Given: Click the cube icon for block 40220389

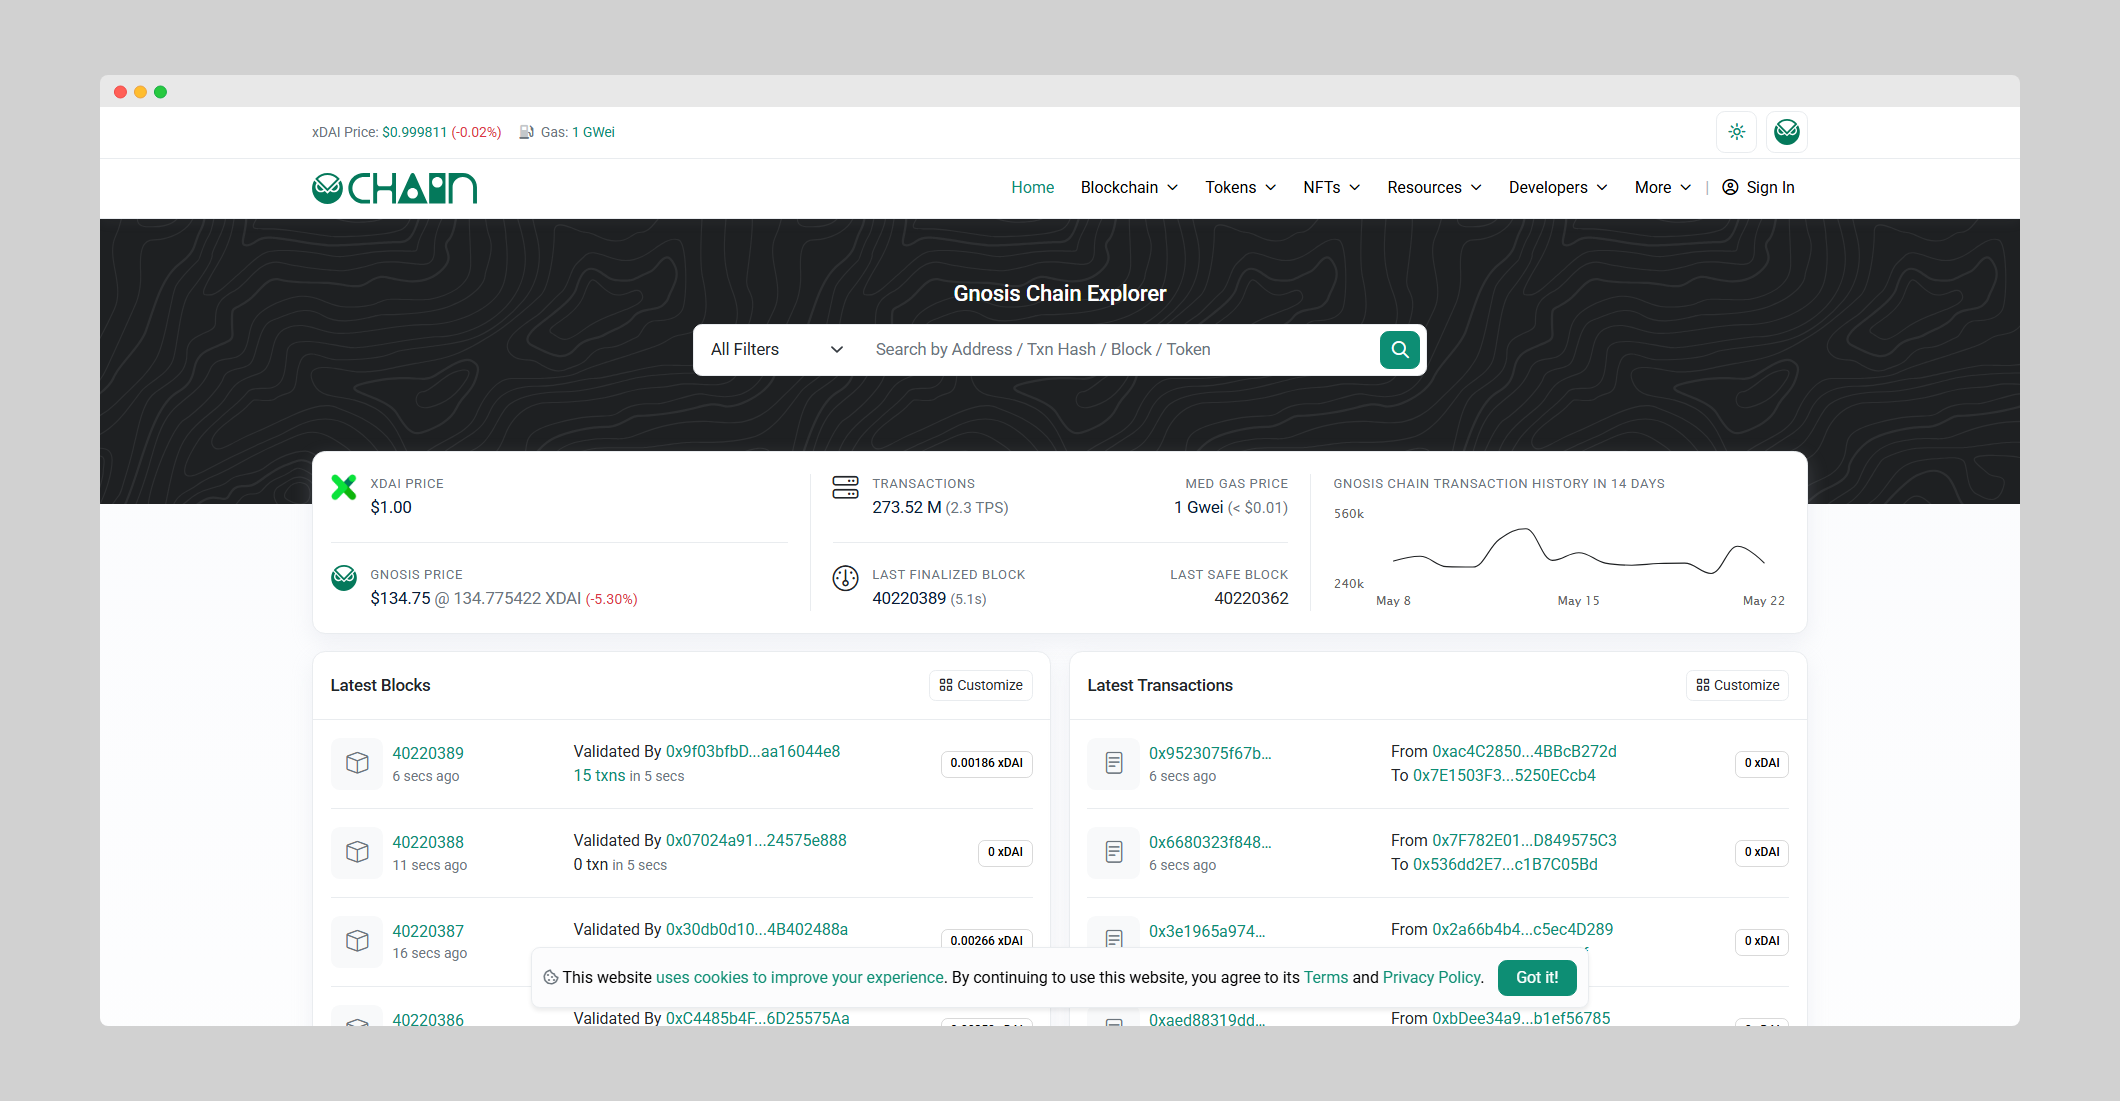Looking at the screenshot, I should [x=357, y=763].
